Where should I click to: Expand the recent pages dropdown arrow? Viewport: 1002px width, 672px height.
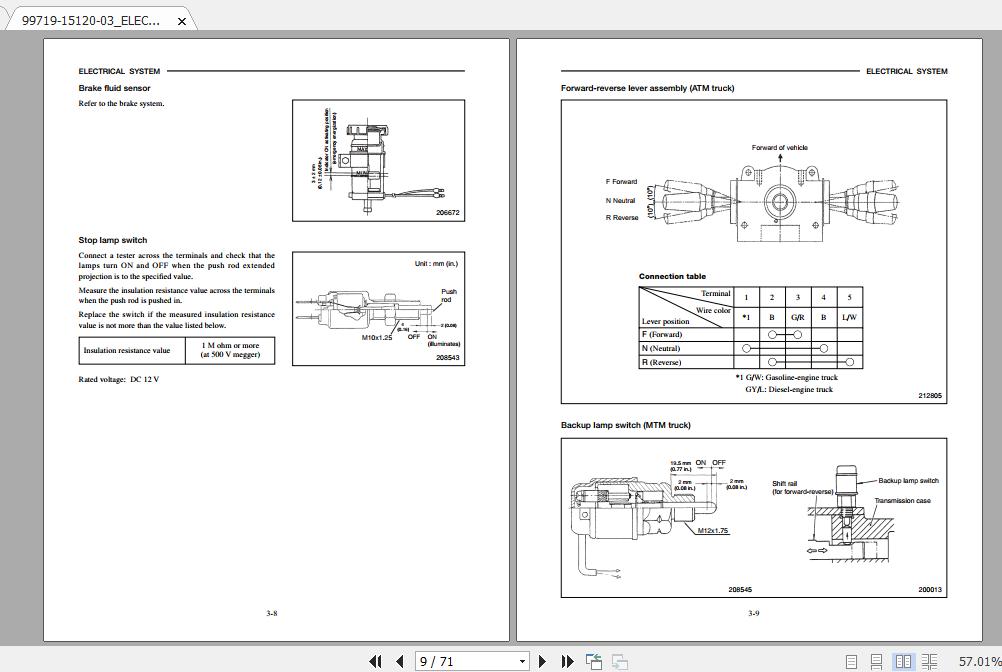pyautogui.click(x=522, y=661)
